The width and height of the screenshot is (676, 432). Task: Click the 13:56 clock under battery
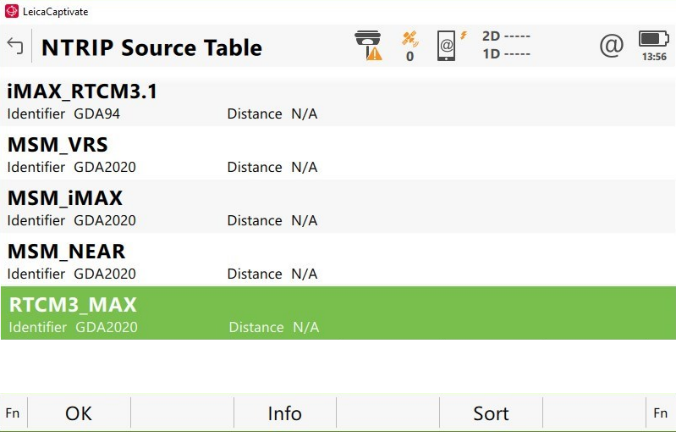(x=654, y=58)
